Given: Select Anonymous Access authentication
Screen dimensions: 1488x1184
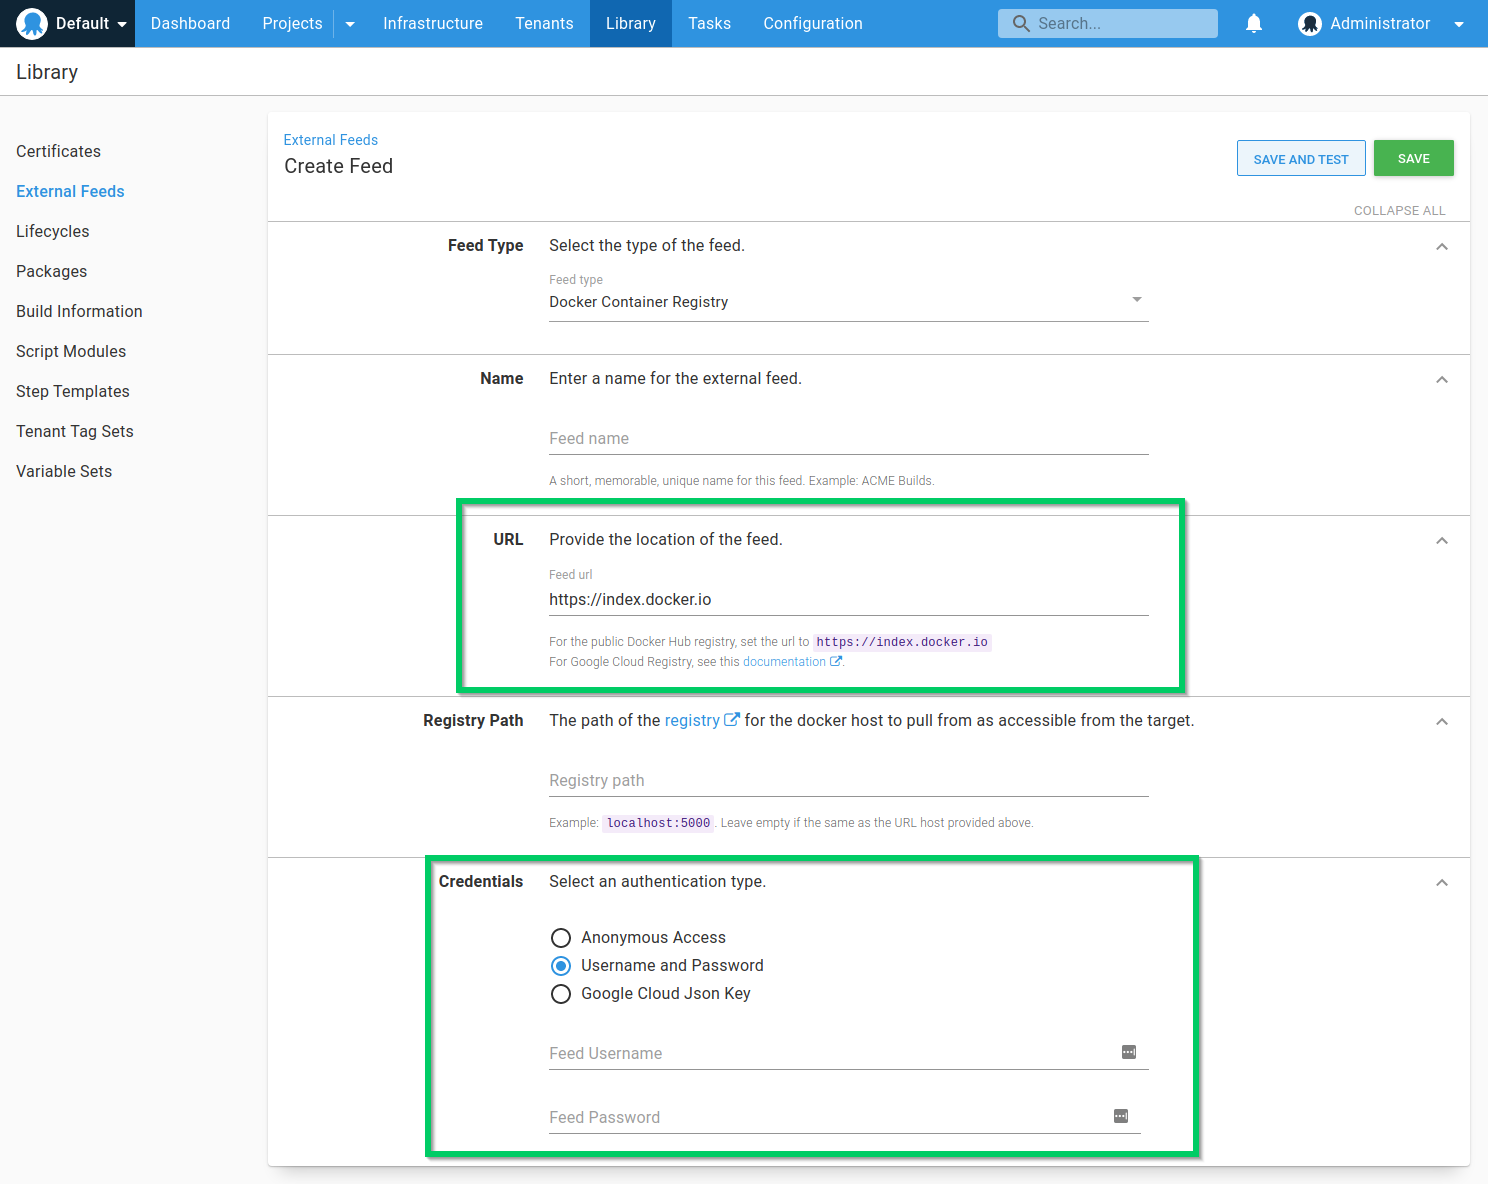Looking at the screenshot, I should pyautogui.click(x=561, y=938).
